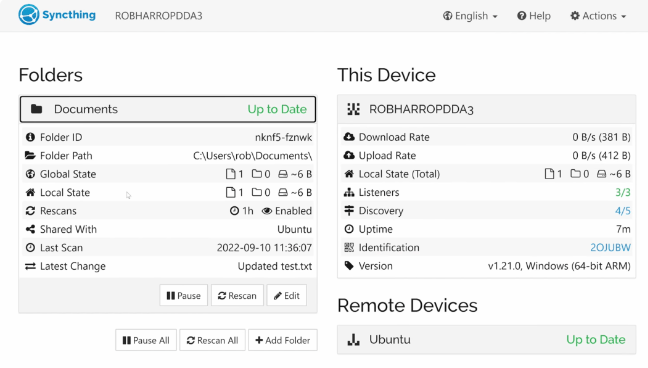This screenshot has height=368, width=648.
Task: Click the Version tag icon
Action: click(349, 266)
